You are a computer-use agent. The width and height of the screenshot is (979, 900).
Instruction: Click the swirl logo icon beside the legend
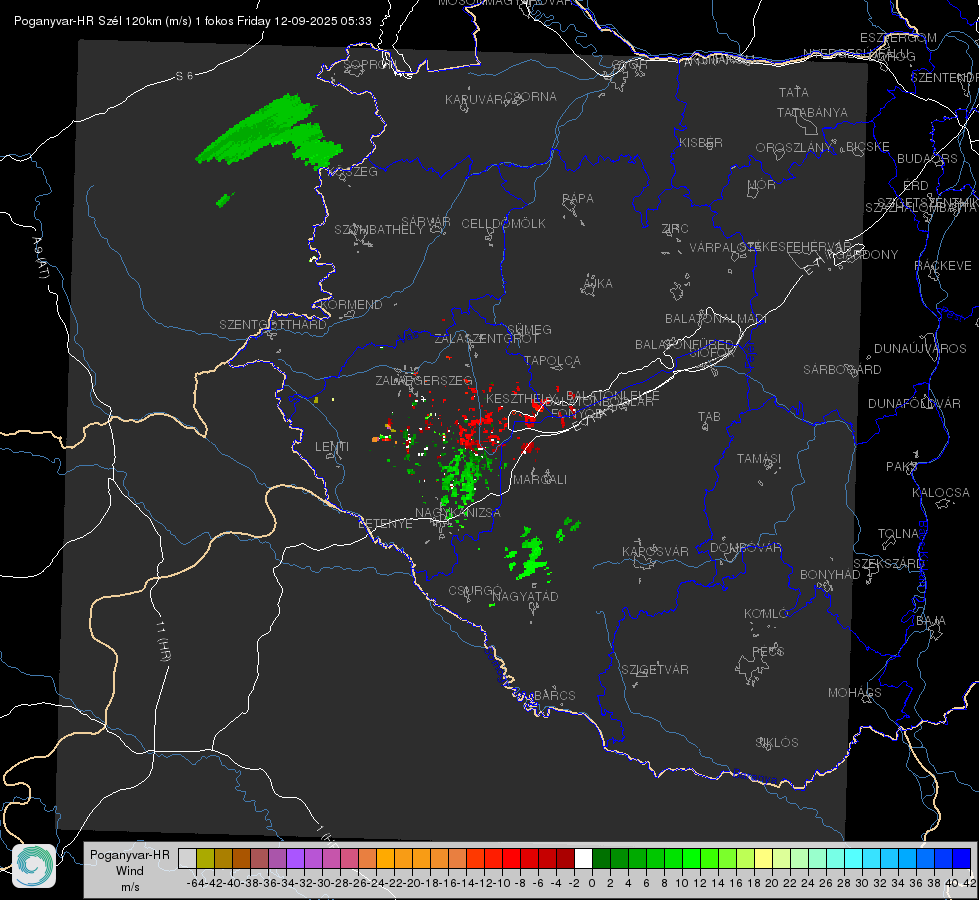34,866
